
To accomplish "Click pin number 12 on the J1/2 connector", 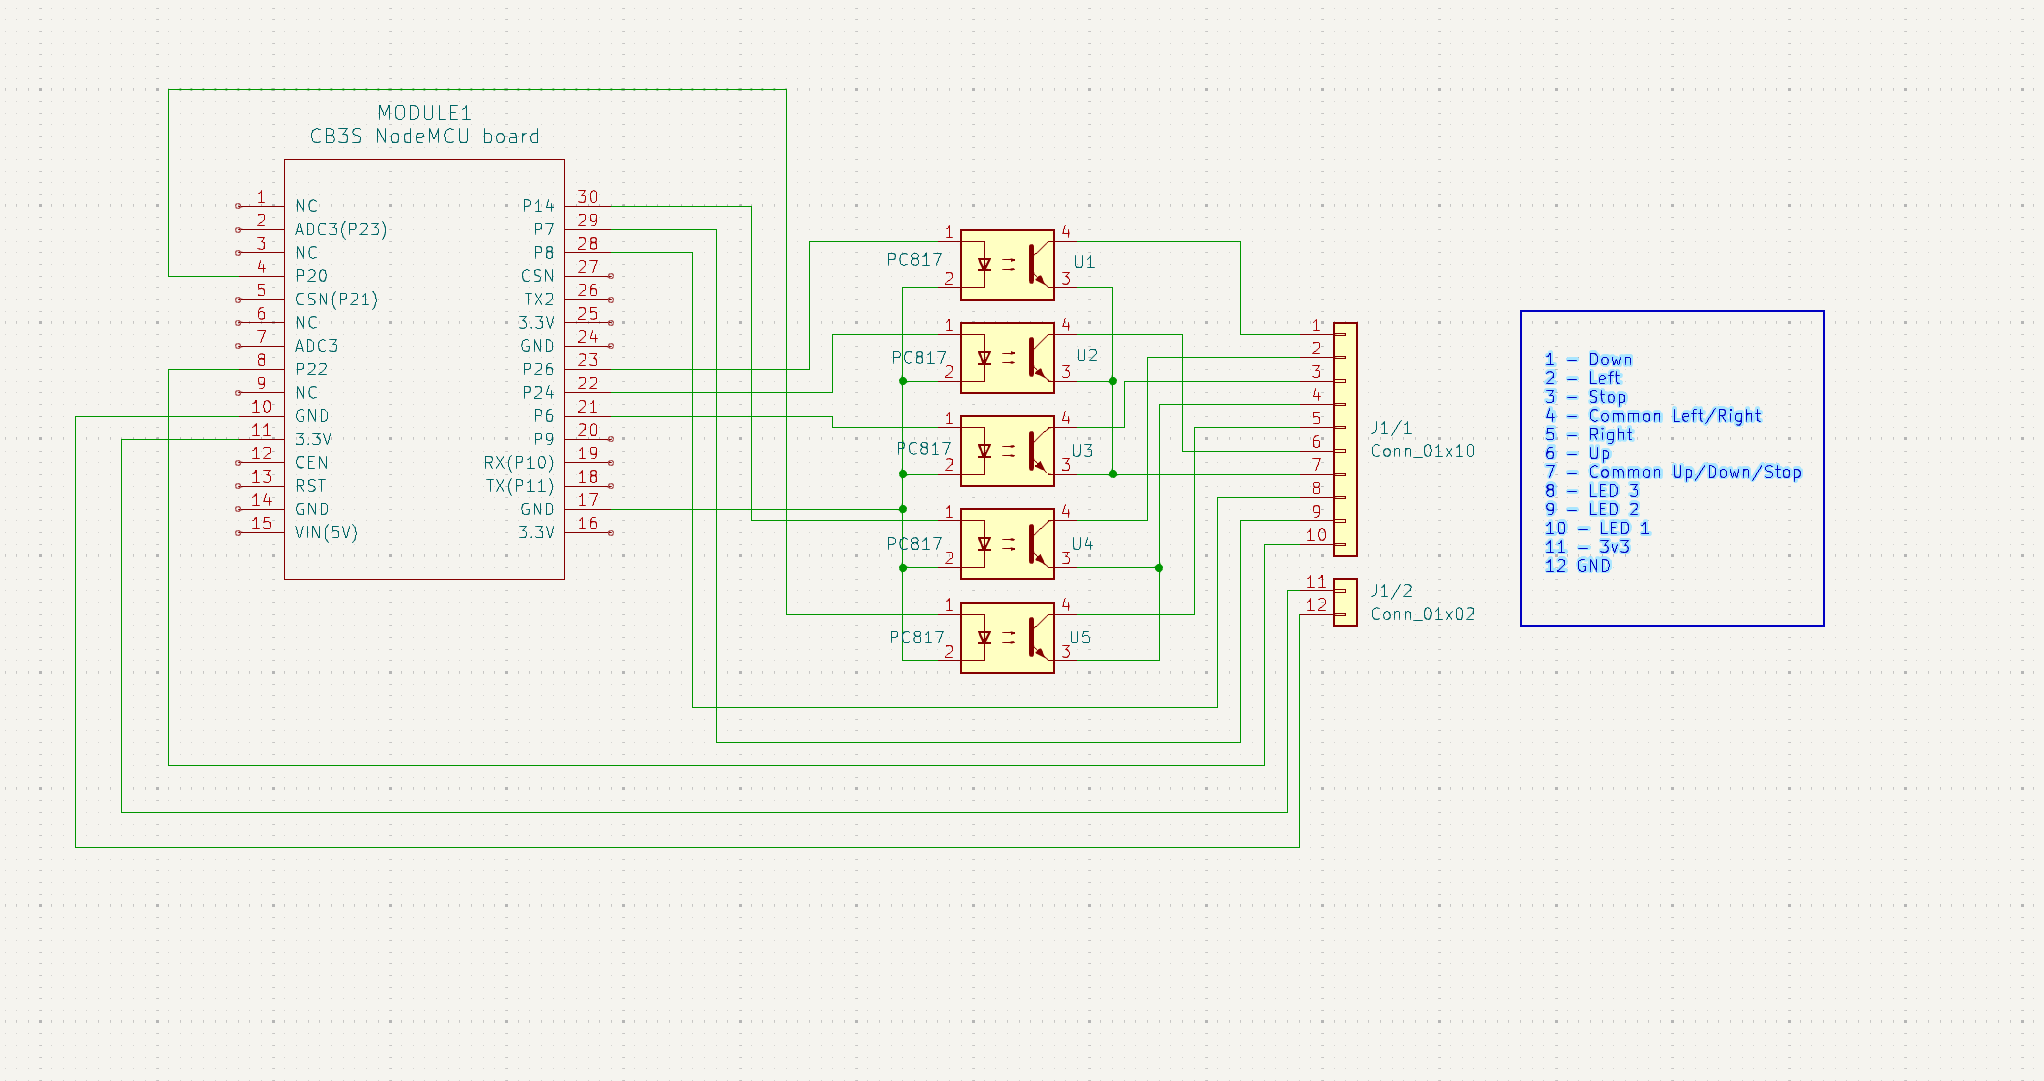I will 1316,605.
